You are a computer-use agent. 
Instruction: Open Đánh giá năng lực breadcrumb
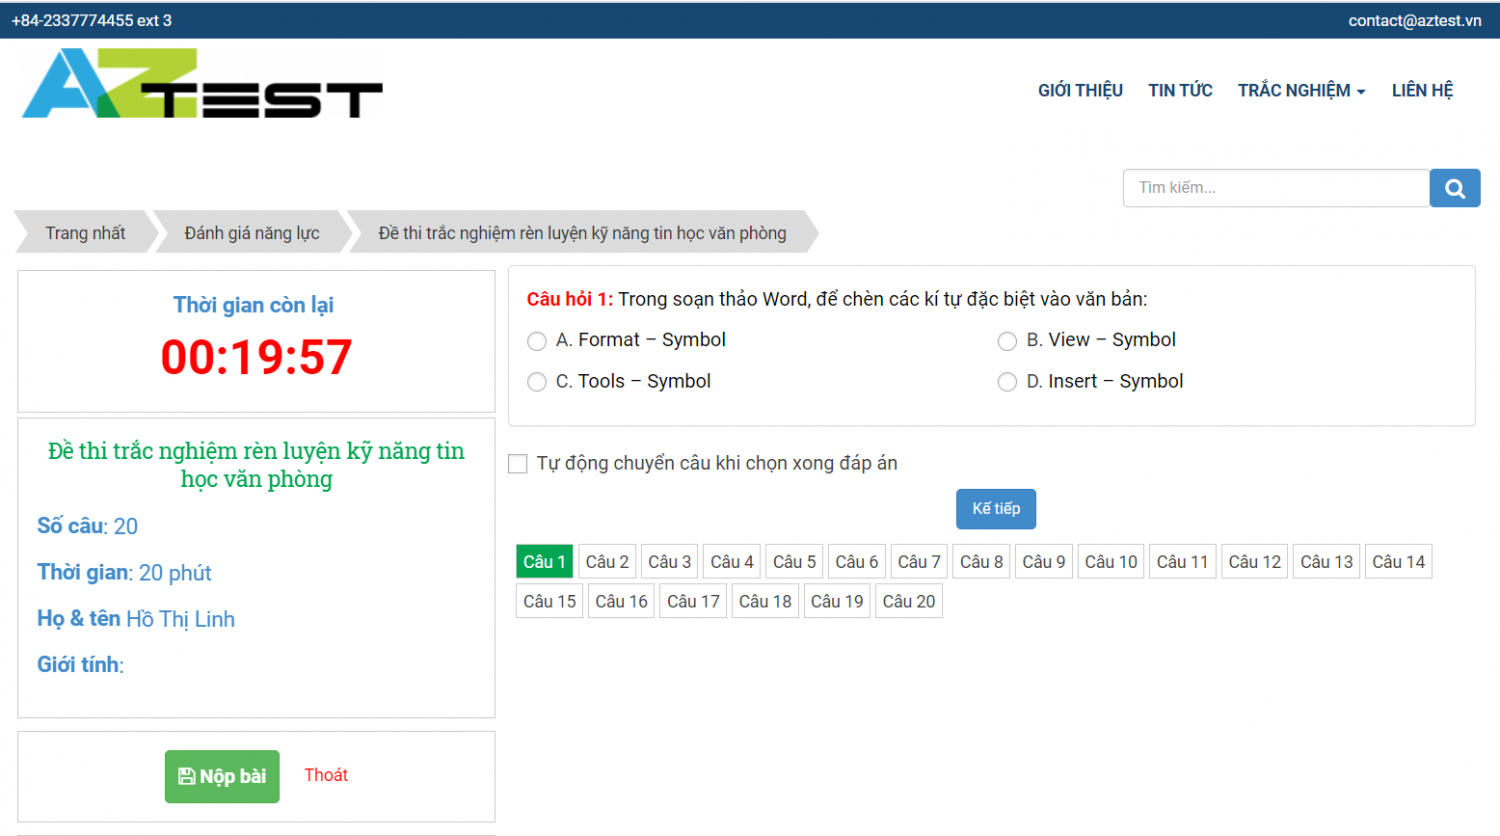(x=252, y=233)
